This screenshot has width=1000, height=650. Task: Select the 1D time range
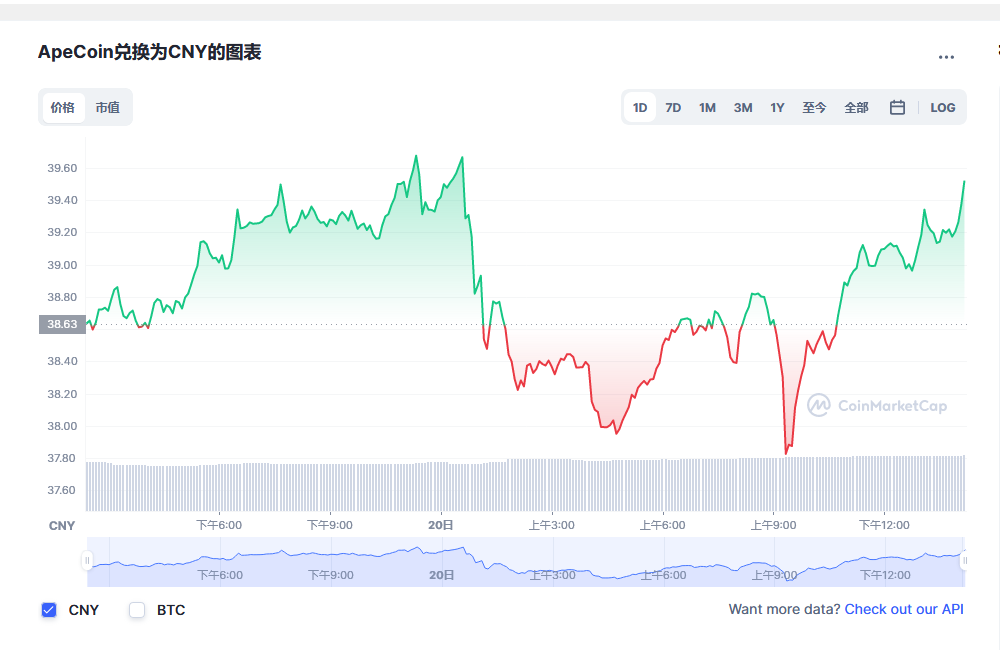[x=640, y=108]
